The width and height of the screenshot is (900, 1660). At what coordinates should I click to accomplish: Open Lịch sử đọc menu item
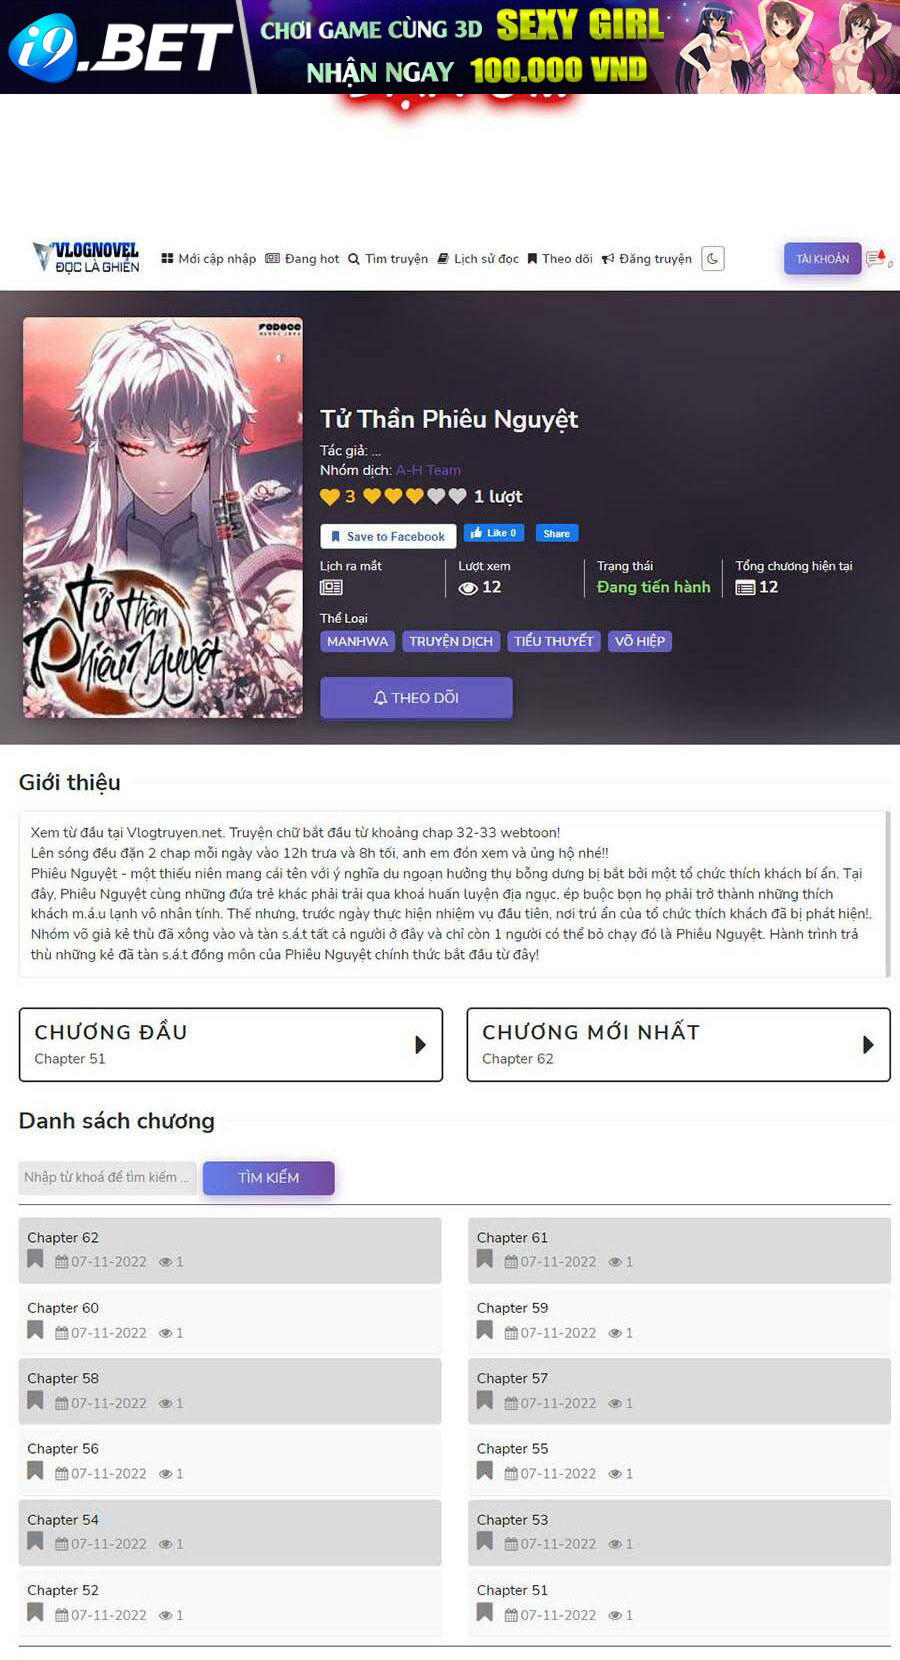pyautogui.click(x=478, y=259)
